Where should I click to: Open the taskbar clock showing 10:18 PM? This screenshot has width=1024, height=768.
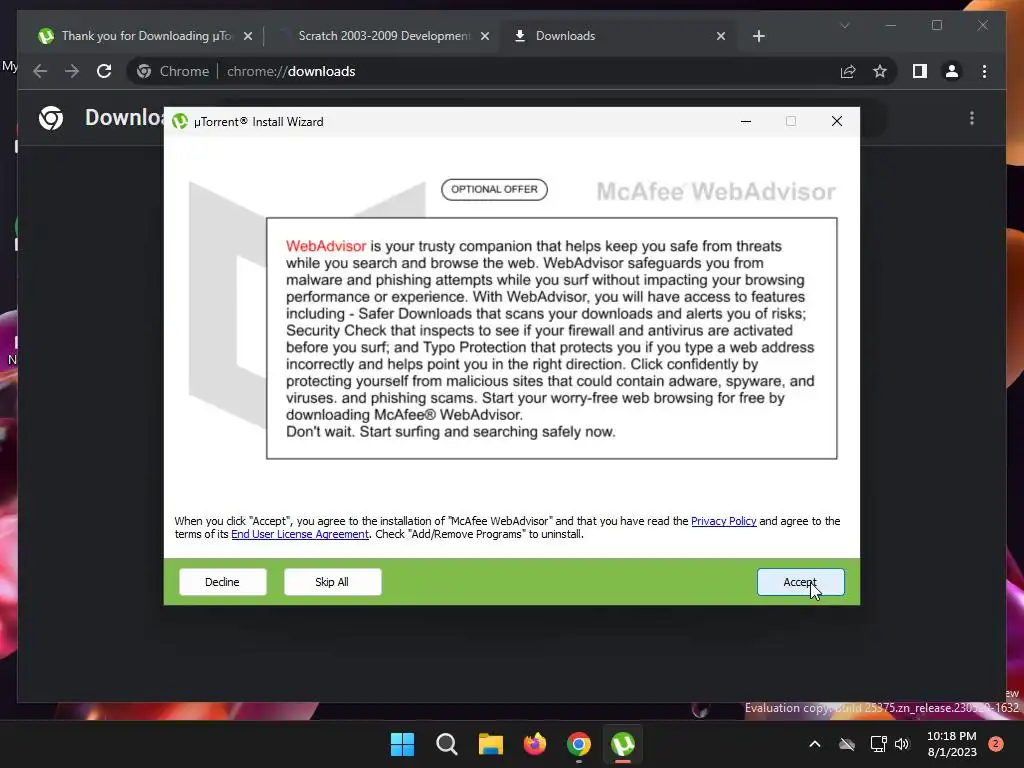[x=952, y=744]
